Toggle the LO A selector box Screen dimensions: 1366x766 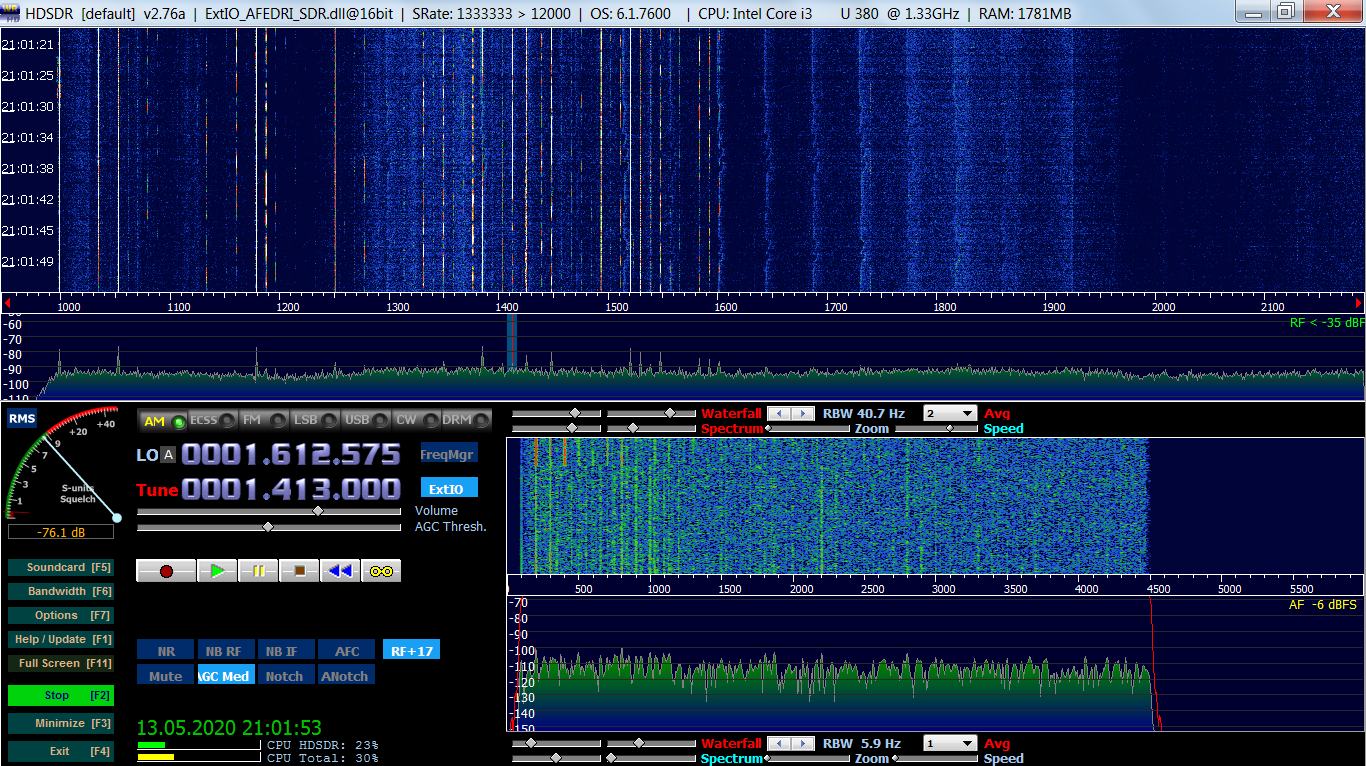(168, 455)
